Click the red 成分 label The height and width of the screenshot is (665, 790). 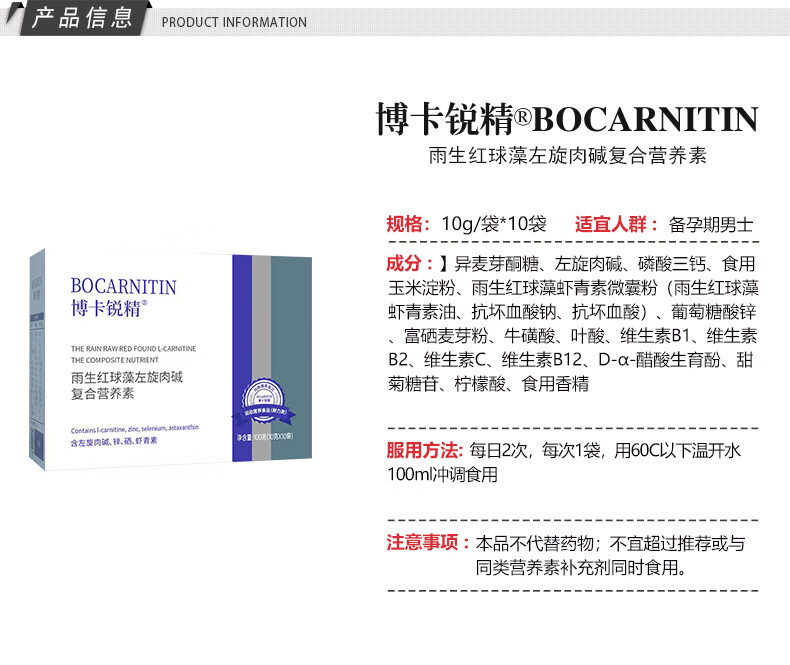click(408, 264)
